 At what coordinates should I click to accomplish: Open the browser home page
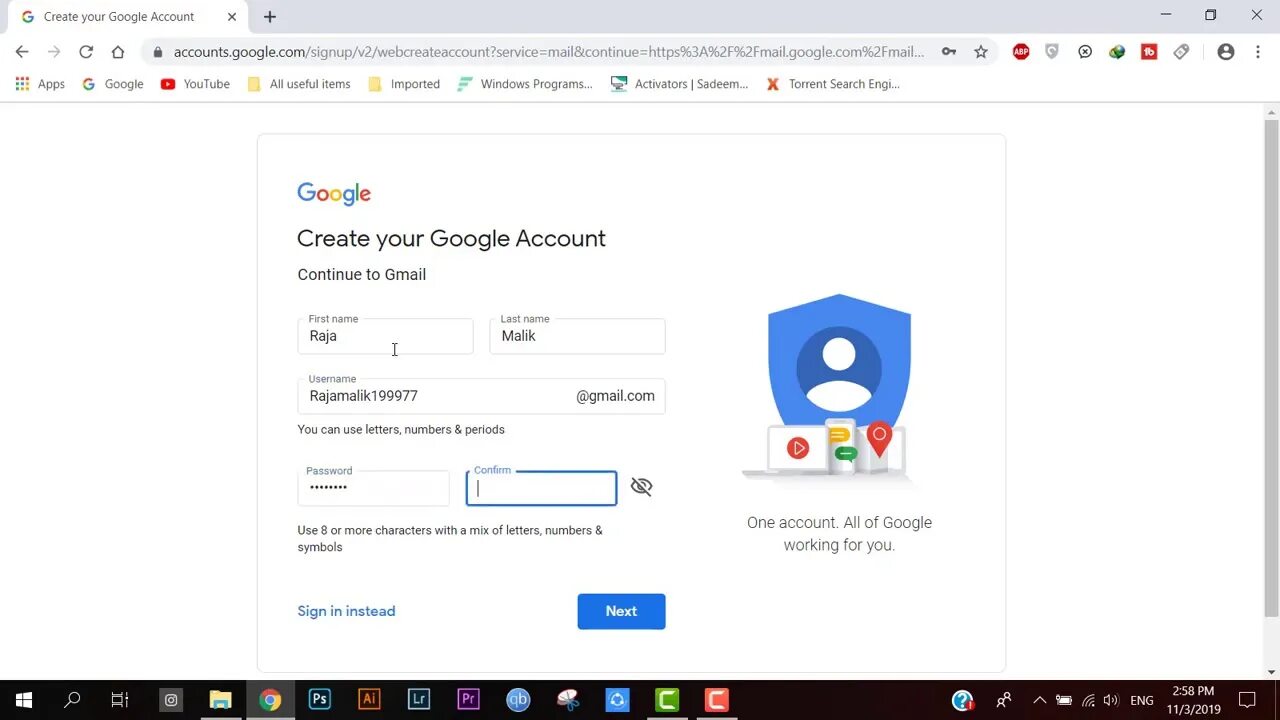tap(118, 52)
